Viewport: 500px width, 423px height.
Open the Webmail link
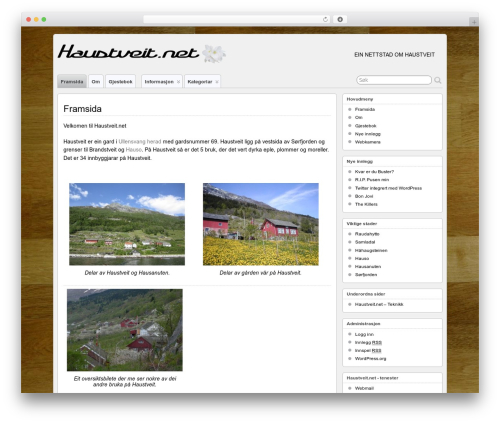click(364, 388)
